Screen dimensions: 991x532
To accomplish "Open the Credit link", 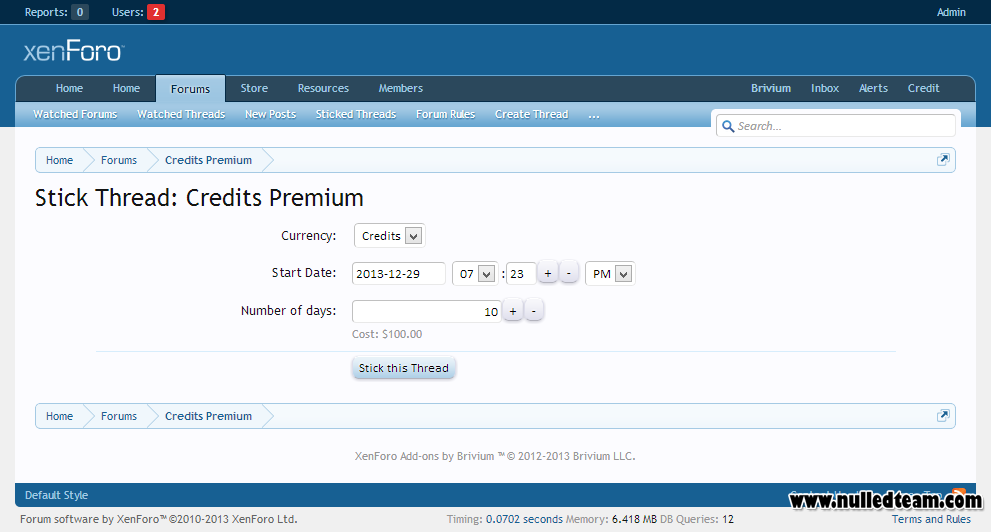I will (923, 88).
